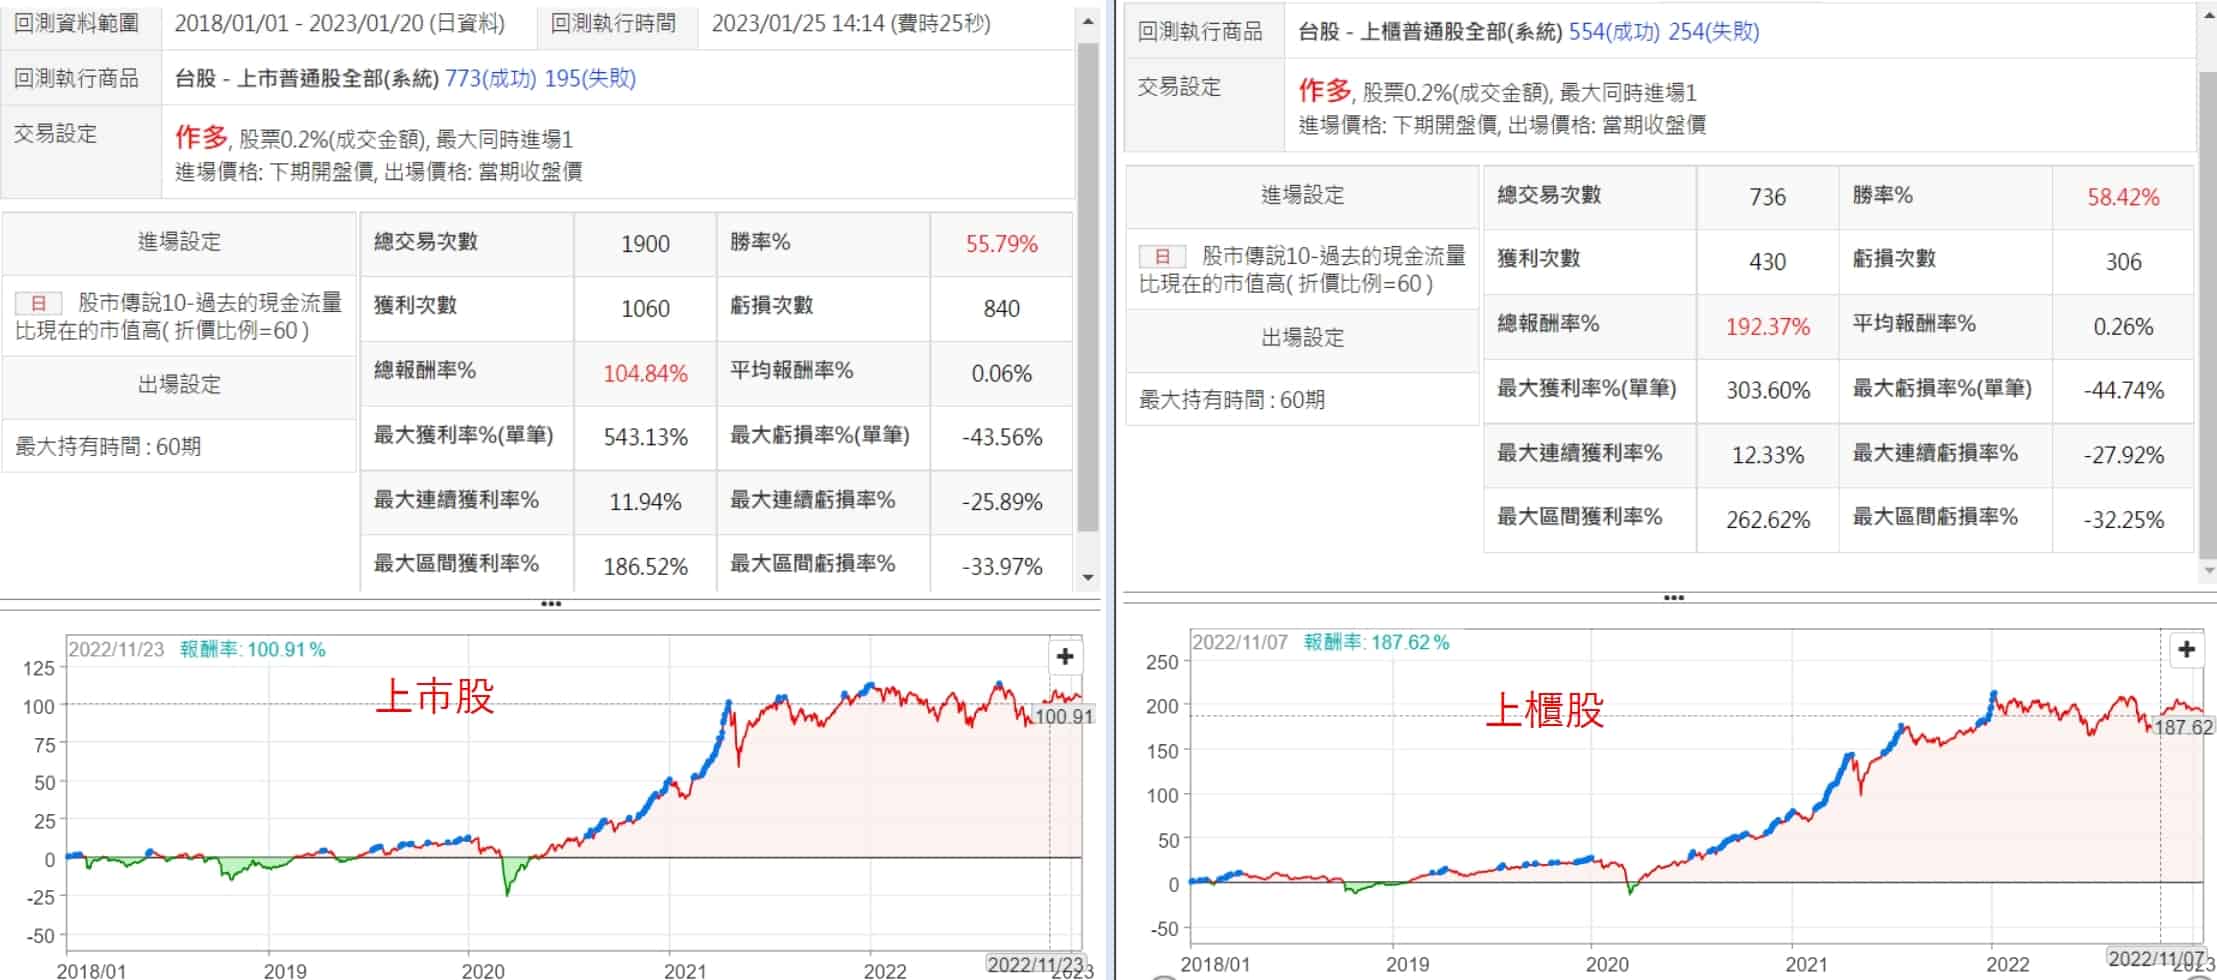This screenshot has width=2217, height=980.
Task: Click the ellipsis splitter above the 上市股 chart
Action: coord(550,604)
